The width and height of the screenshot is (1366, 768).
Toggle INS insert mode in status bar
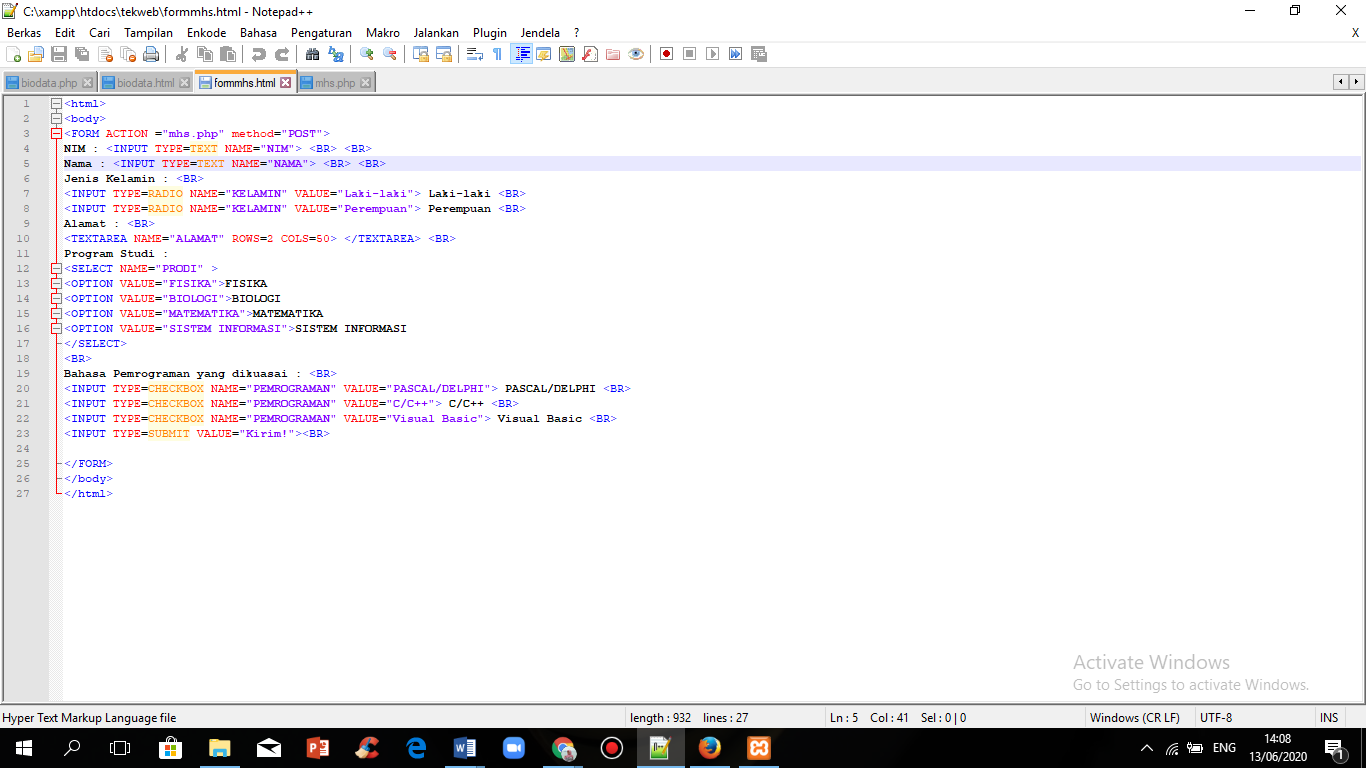pyautogui.click(x=1329, y=717)
